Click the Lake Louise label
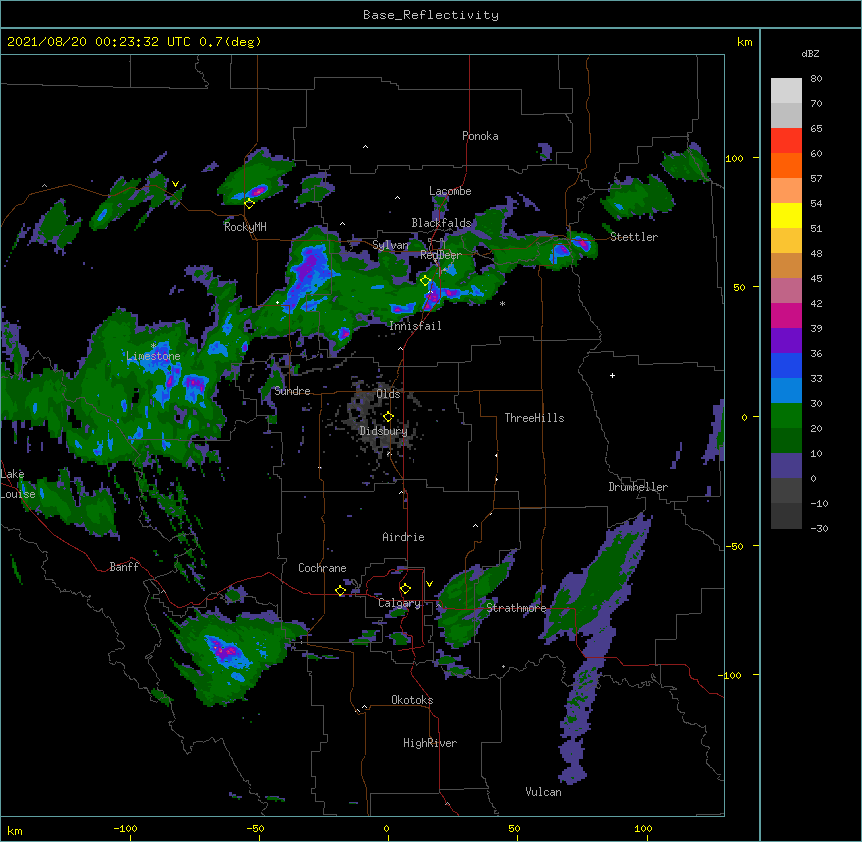 click(x=18, y=484)
